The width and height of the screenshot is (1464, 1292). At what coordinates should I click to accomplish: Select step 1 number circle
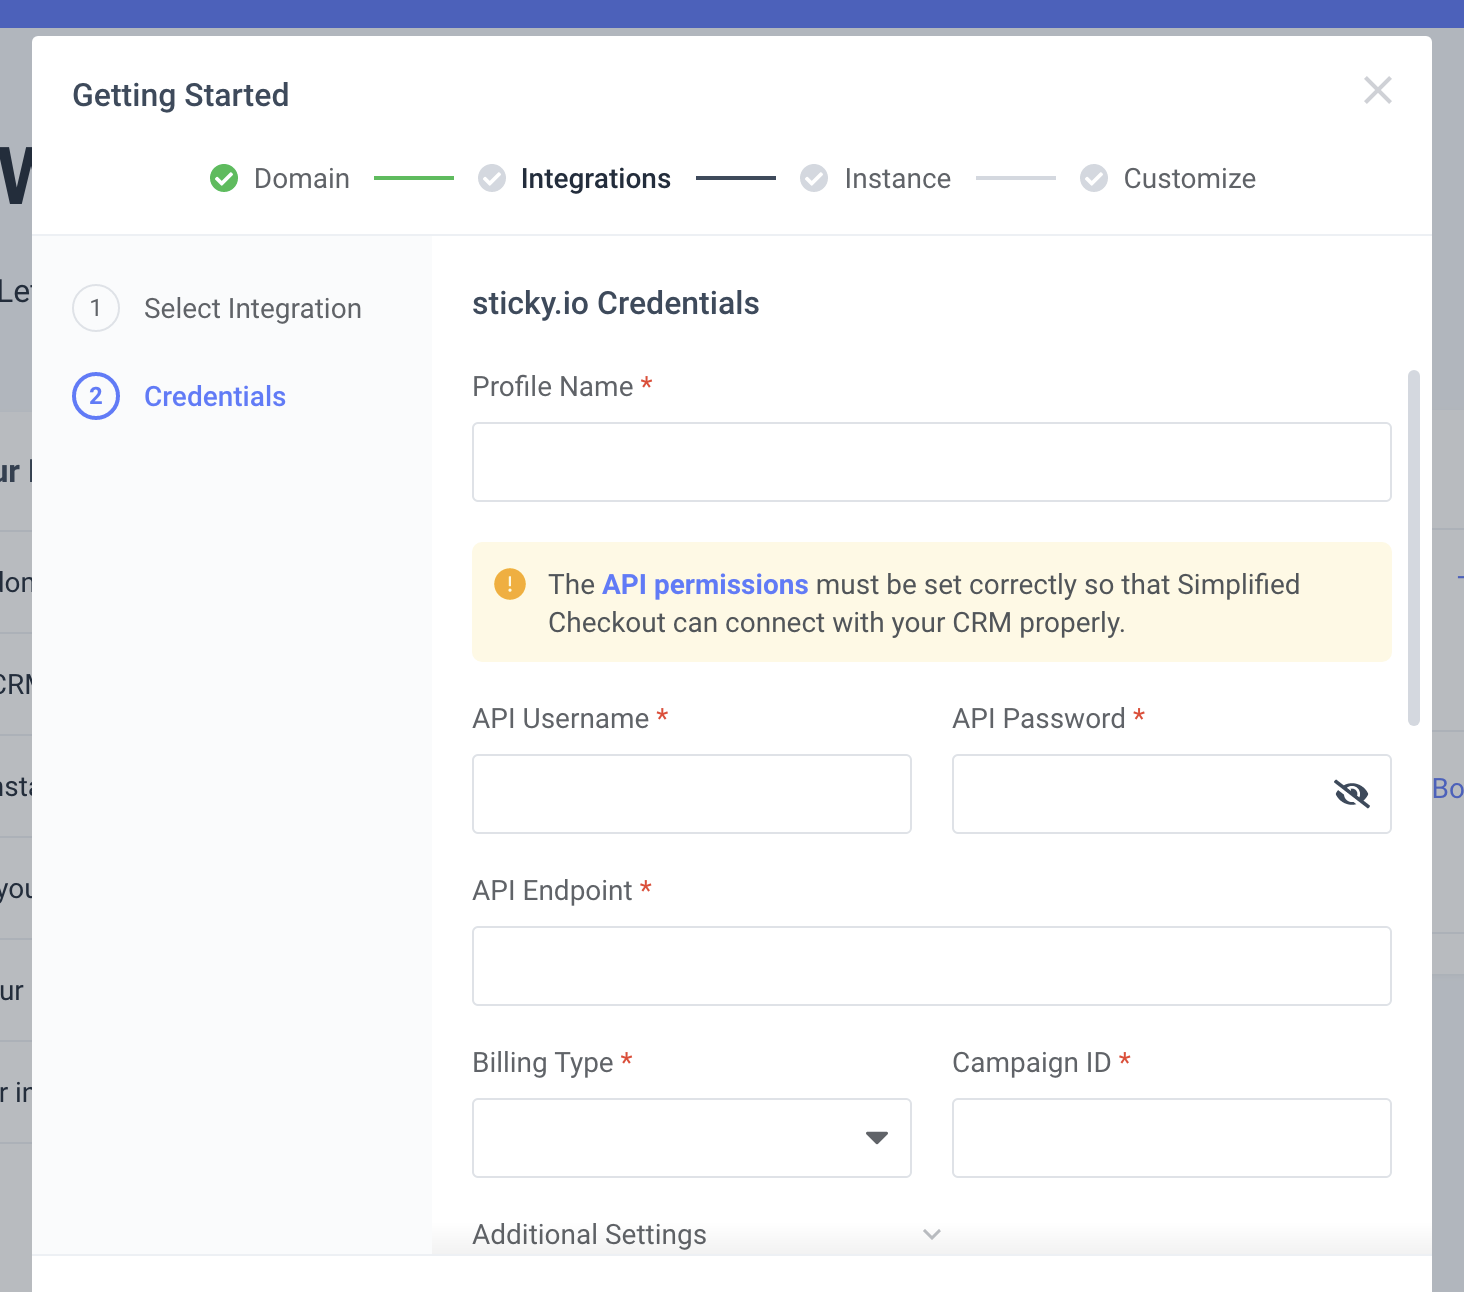pos(96,308)
